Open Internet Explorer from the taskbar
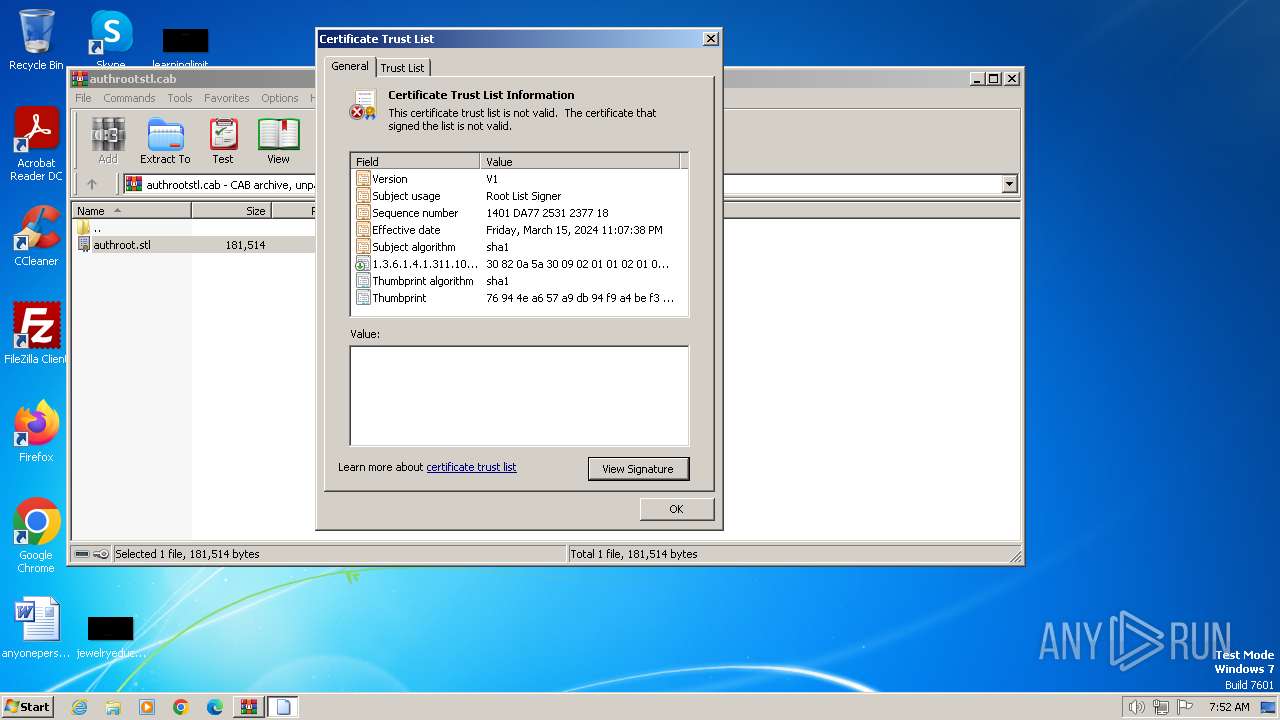This screenshot has width=1280, height=720. [79, 707]
